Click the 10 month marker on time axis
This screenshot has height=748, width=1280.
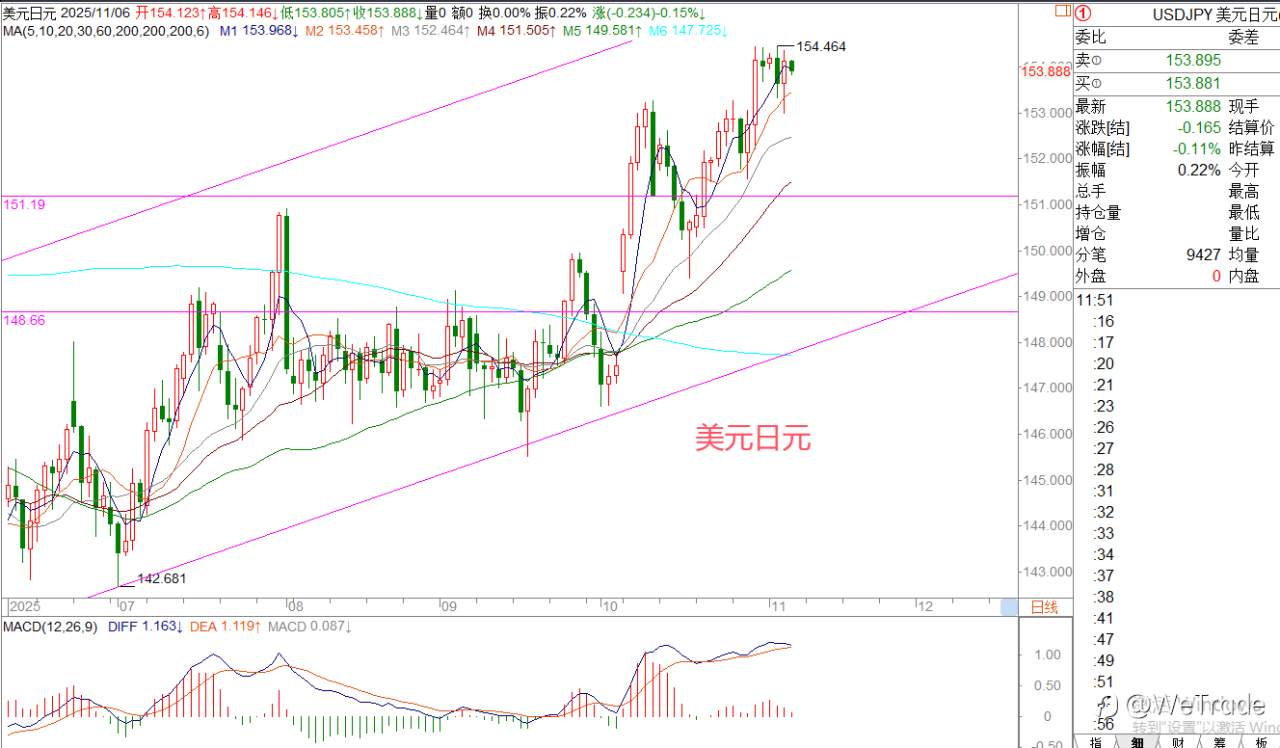point(610,606)
